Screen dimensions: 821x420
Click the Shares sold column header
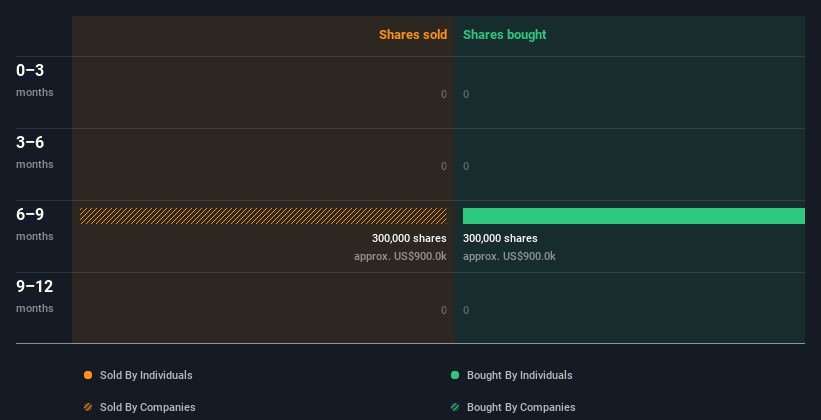click(413, 35)
